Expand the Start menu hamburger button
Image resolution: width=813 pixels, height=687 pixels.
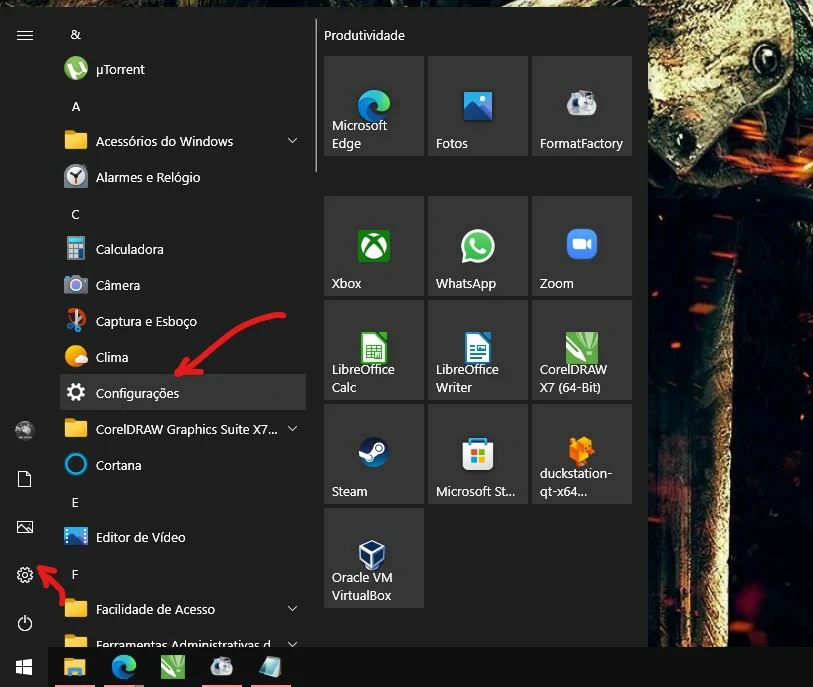pyautogui.click(x=24, y=35)
